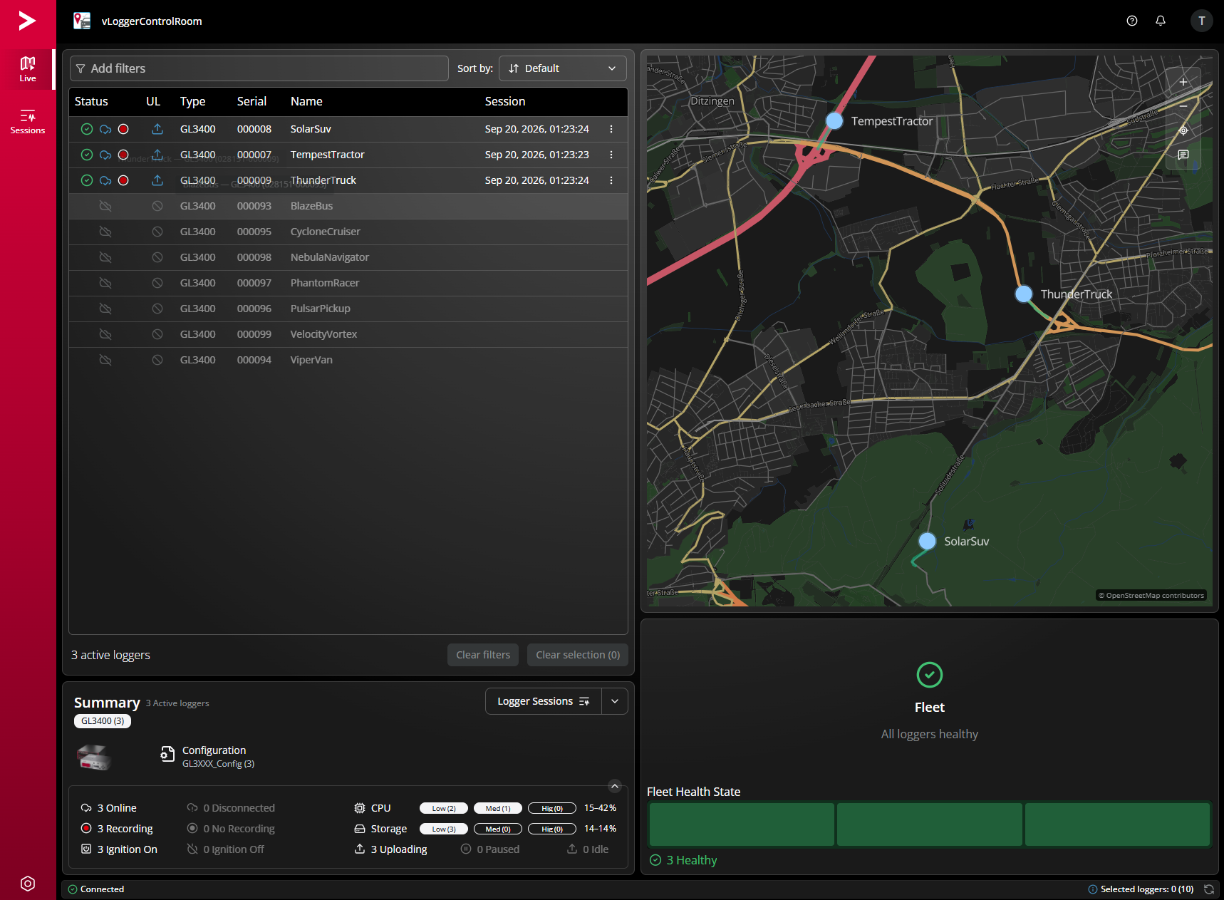Select the BlazeBus logger row
Image resolution: width=1224 pixels, height=900 pixels.
coord(348,206)
